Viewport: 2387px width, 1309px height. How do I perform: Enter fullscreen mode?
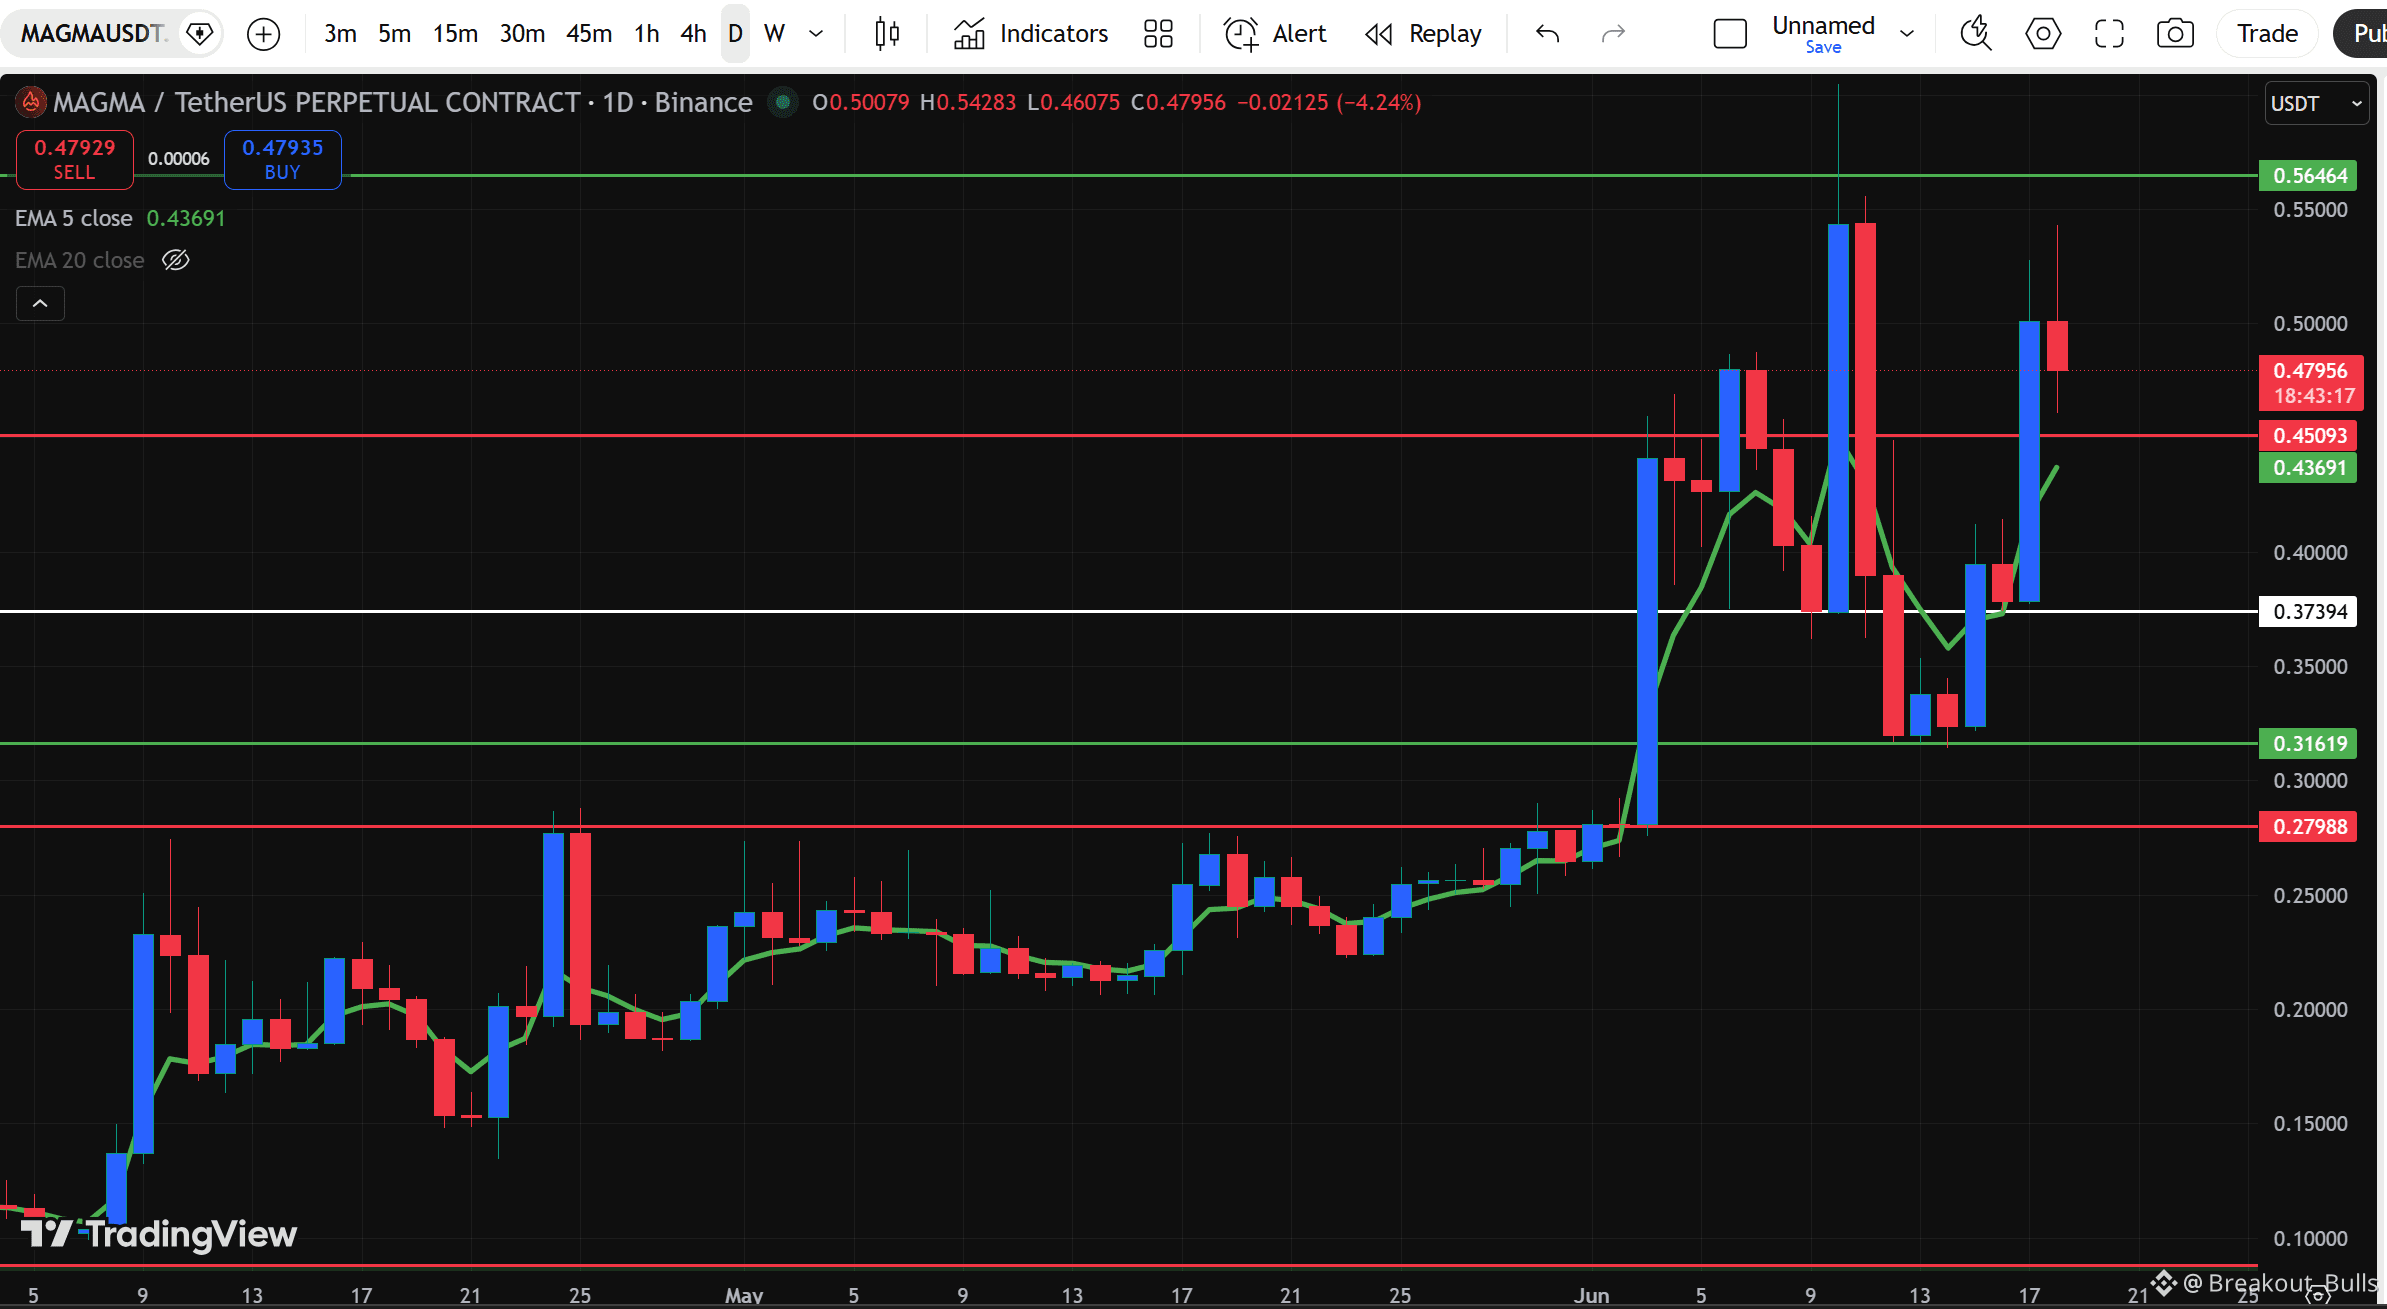[x=2109, y=34]
